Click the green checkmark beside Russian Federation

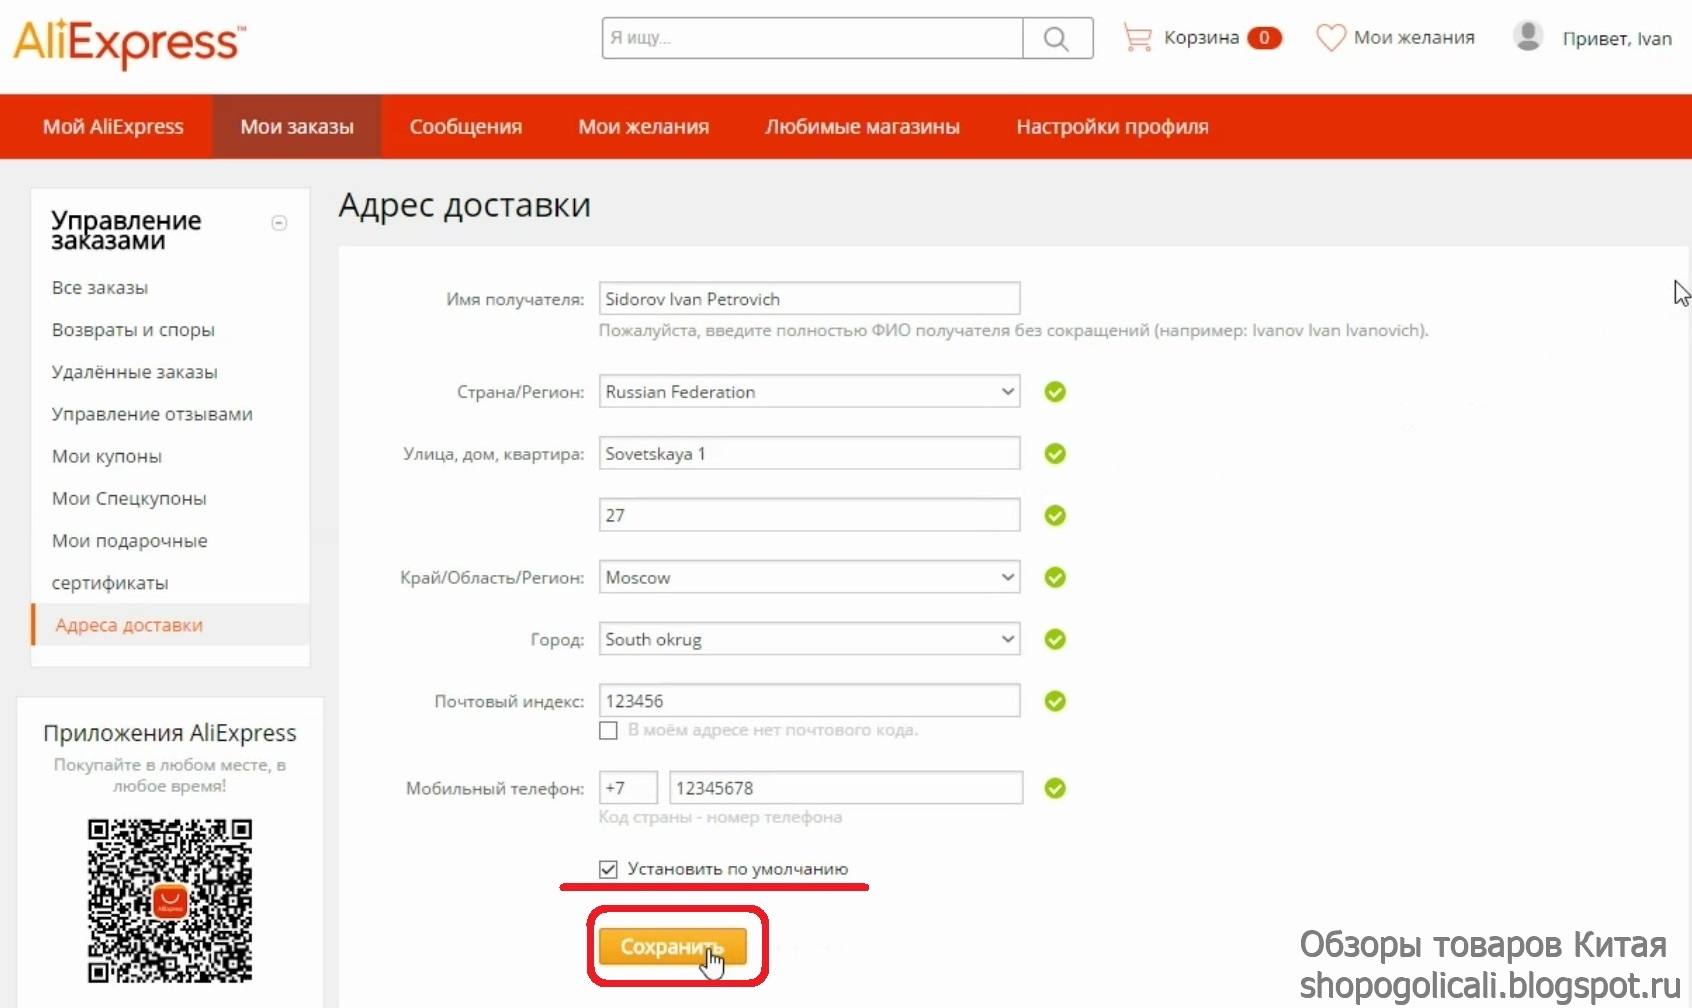(1055, 392)
